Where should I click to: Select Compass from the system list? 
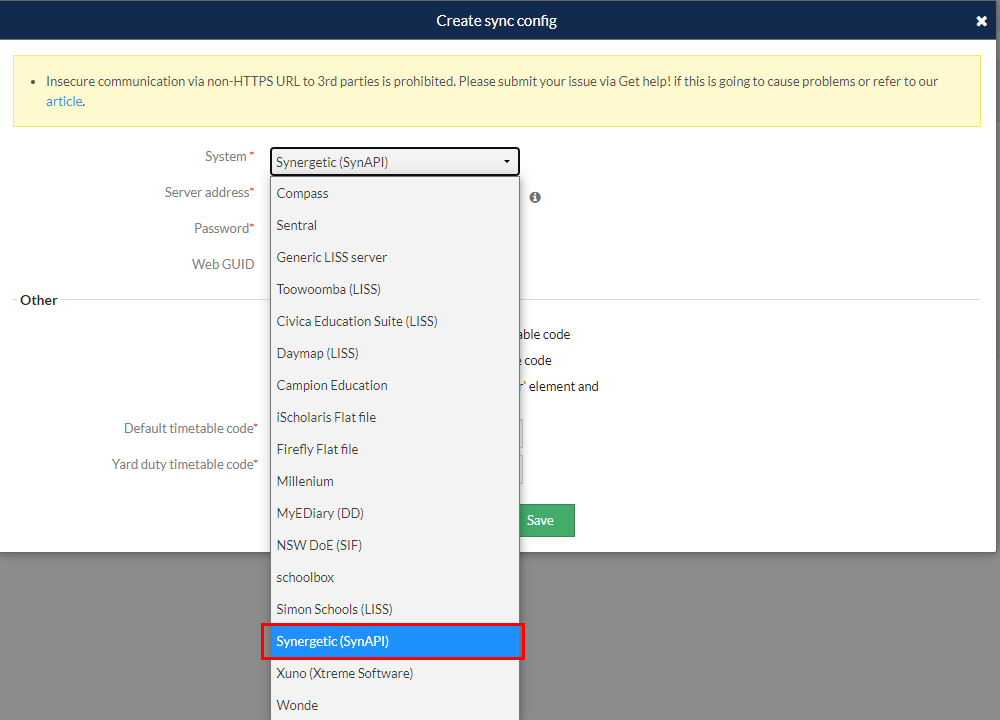point(395,193)
